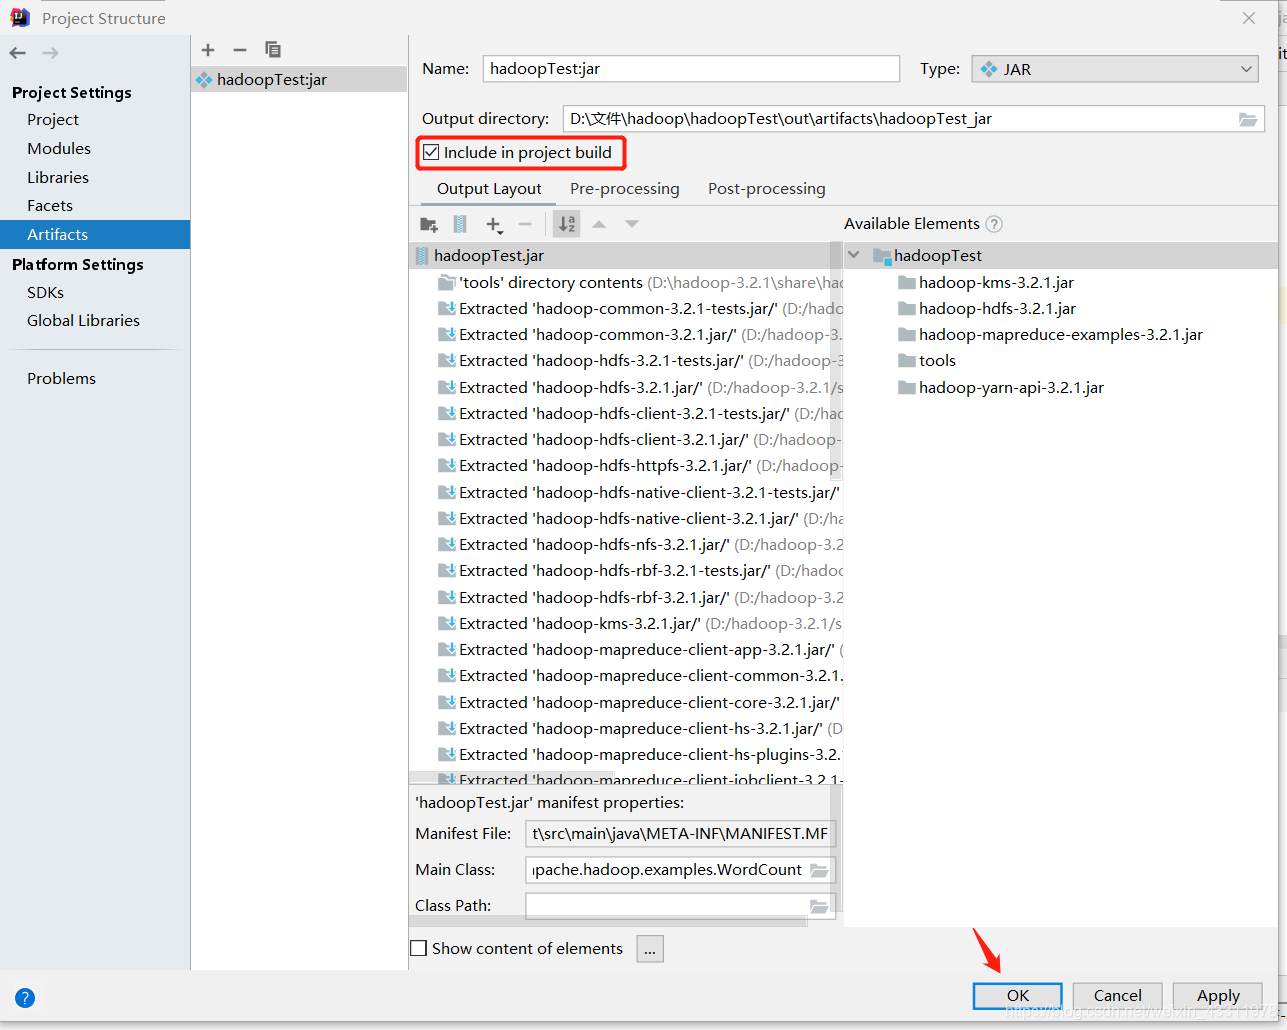1287x1030 pixels.
Task: Switch to Pre-processing tab
Action: (624, 189)
